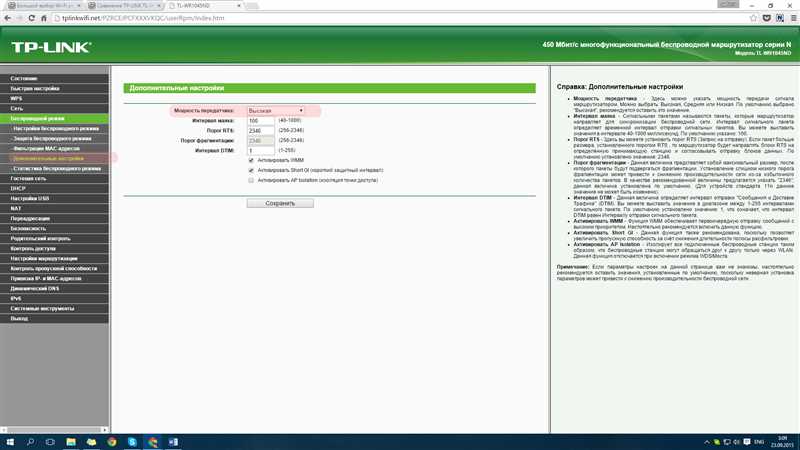This screenshot has width=800, height=450.
Task: Open the Pocket extension icon
Action: tap(766, 18)
